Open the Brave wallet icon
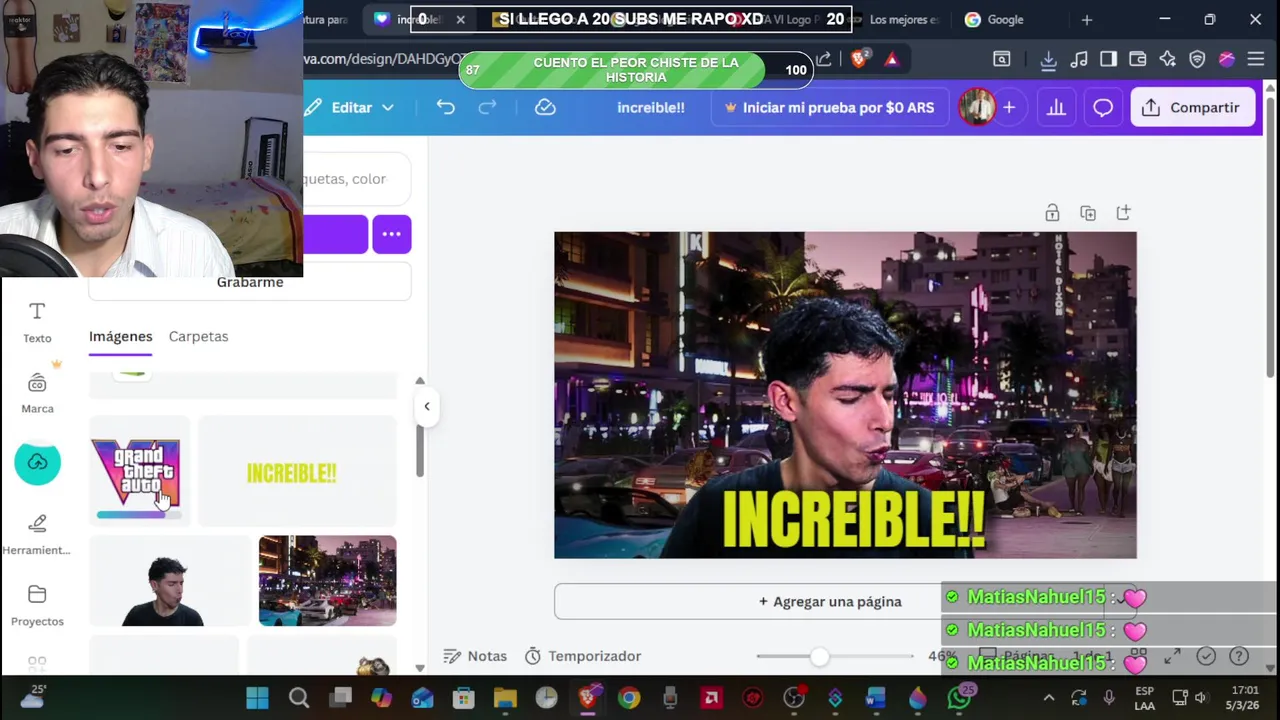Screen dimensions: 1280x720 1138,59
